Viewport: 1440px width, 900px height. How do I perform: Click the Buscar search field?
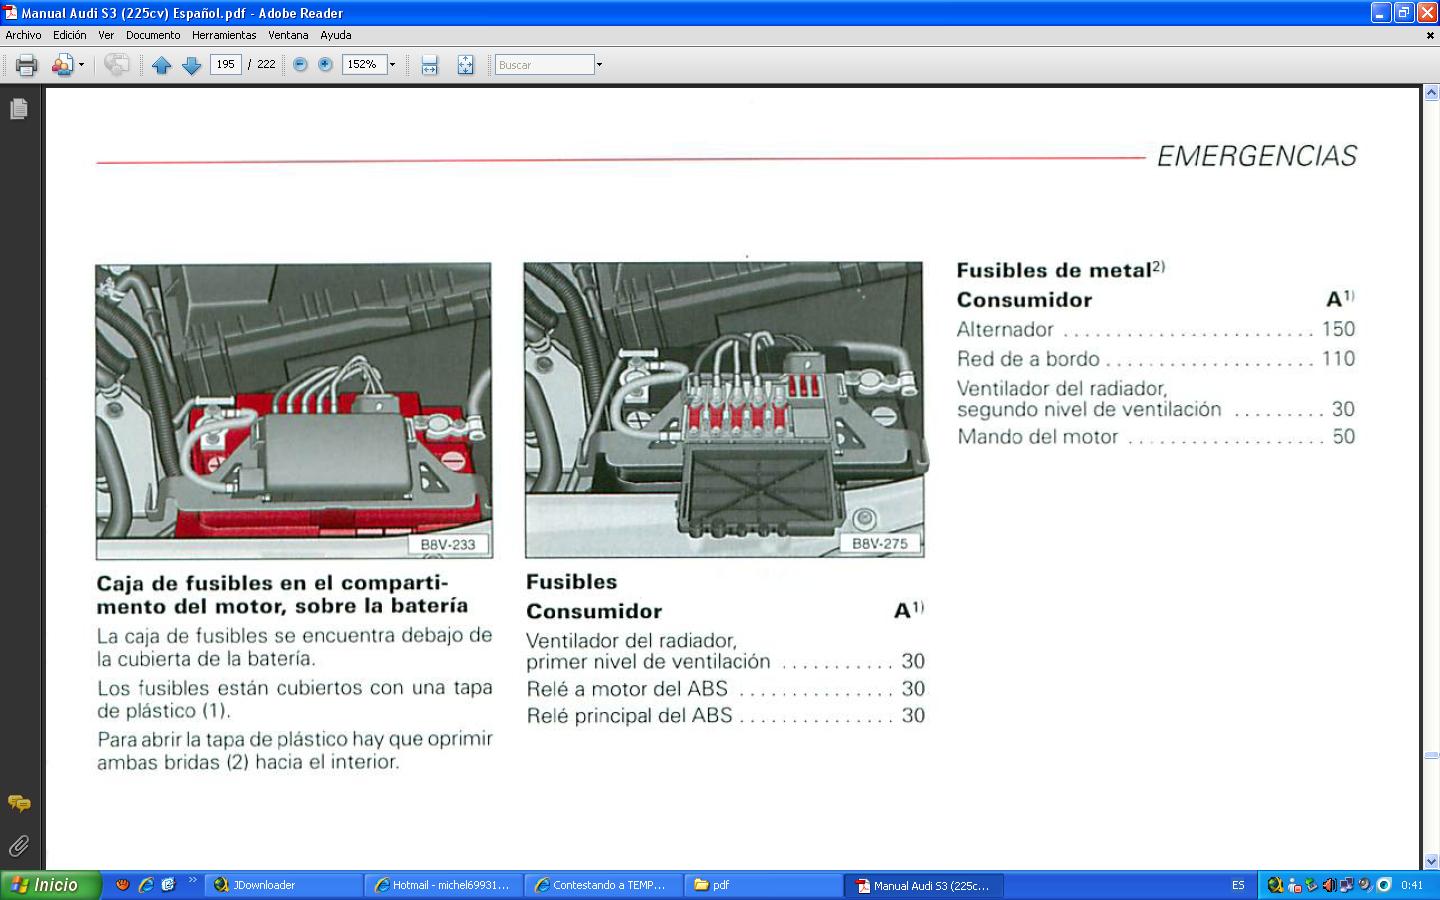[545, 65]
